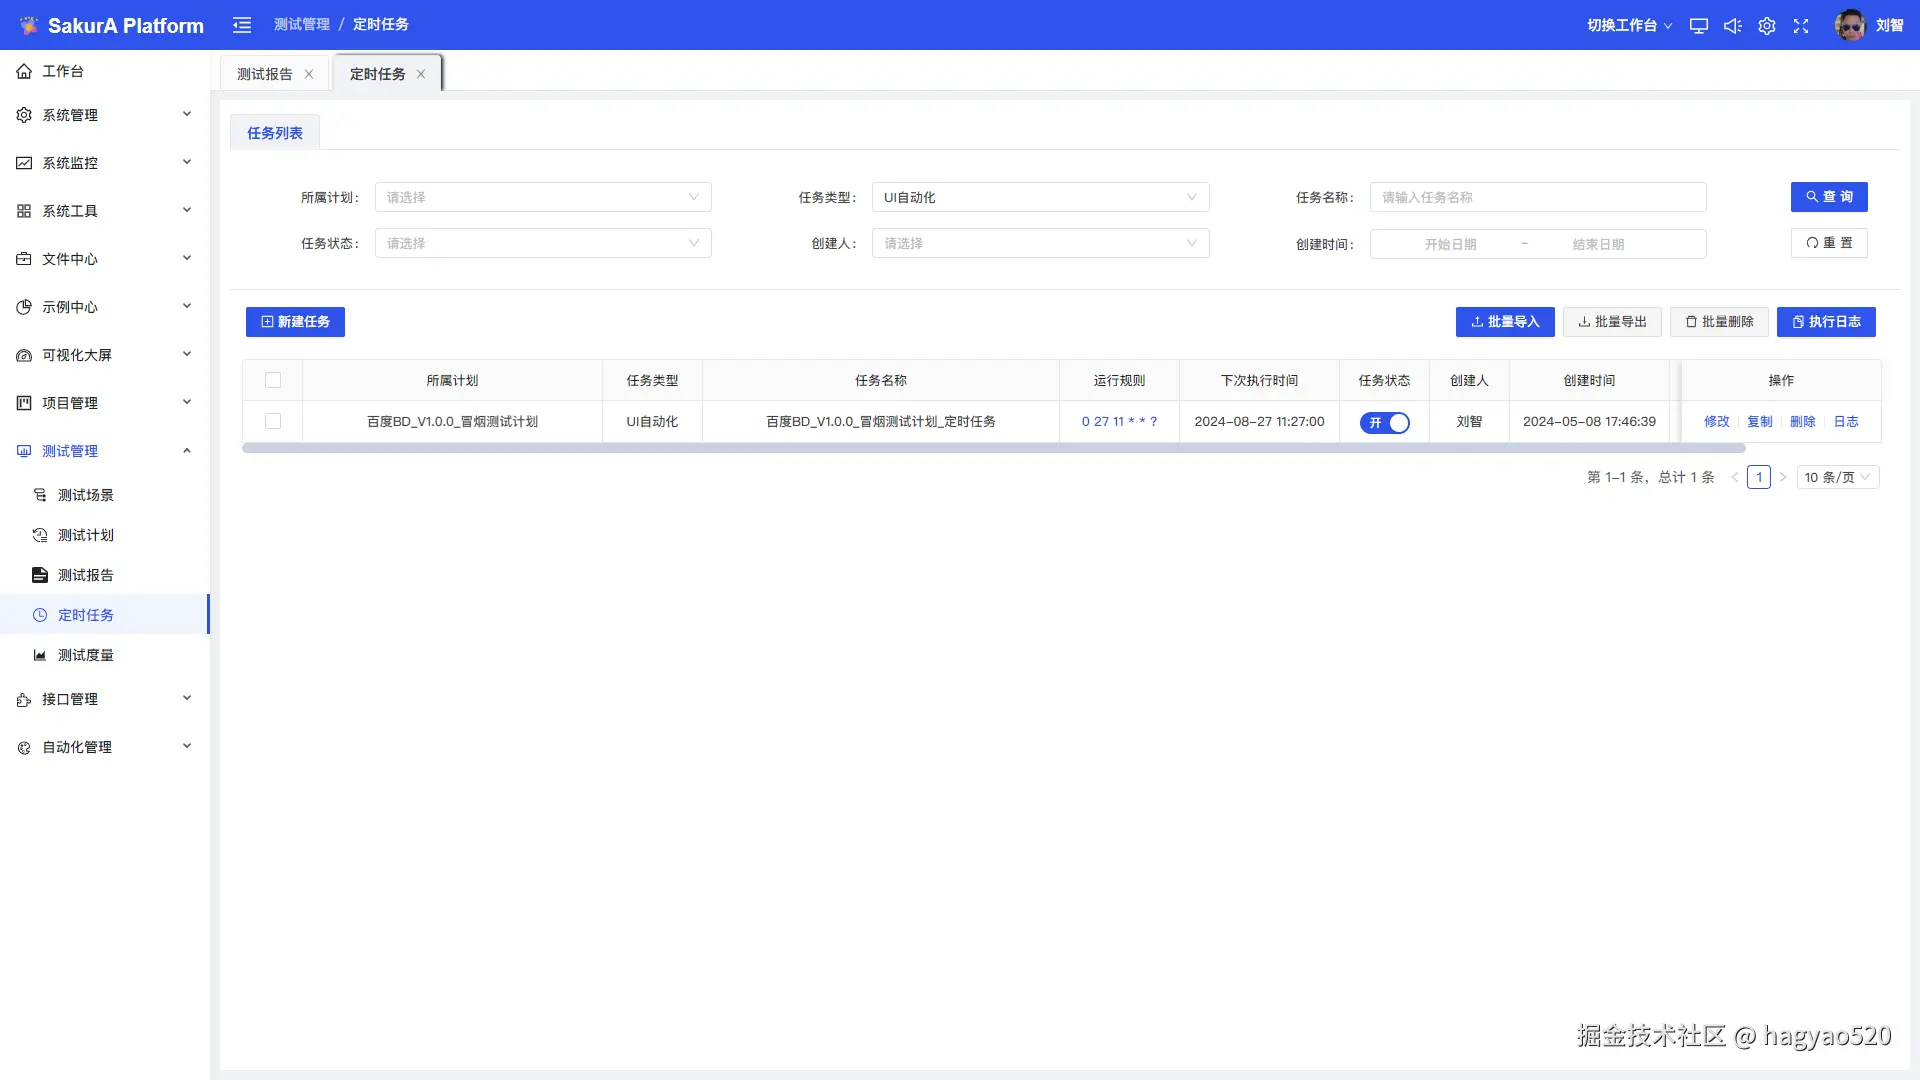
Task: Click the 任务名称 input field
Action: click(1537, 197)
